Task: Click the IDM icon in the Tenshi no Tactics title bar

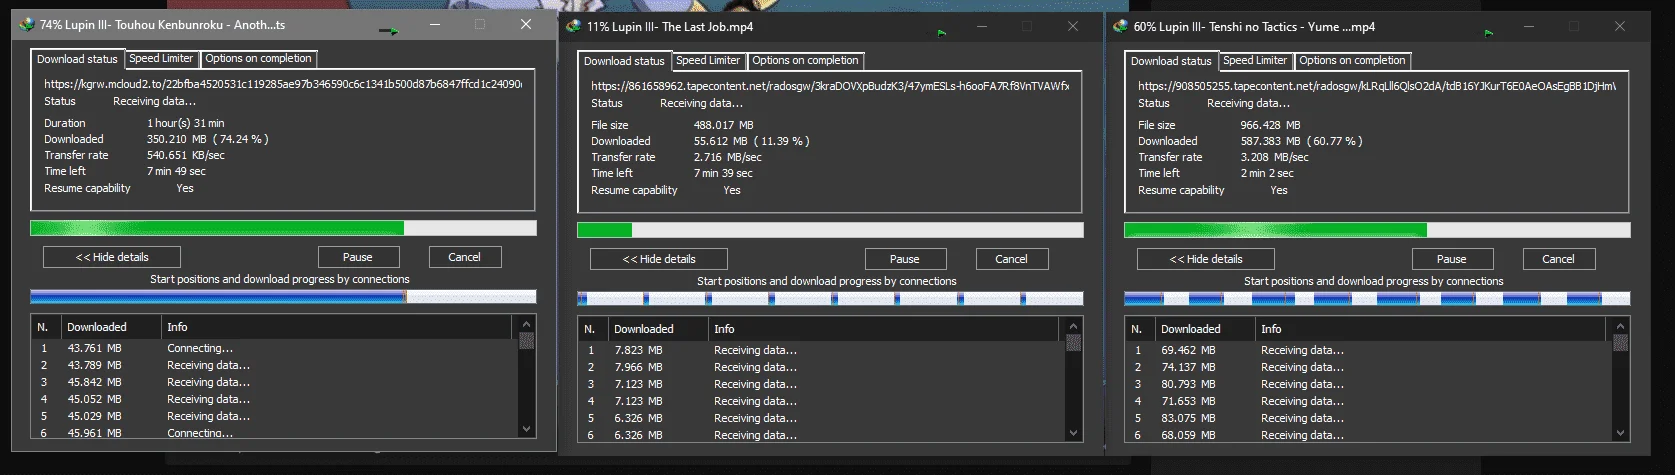Action: 1121,27
